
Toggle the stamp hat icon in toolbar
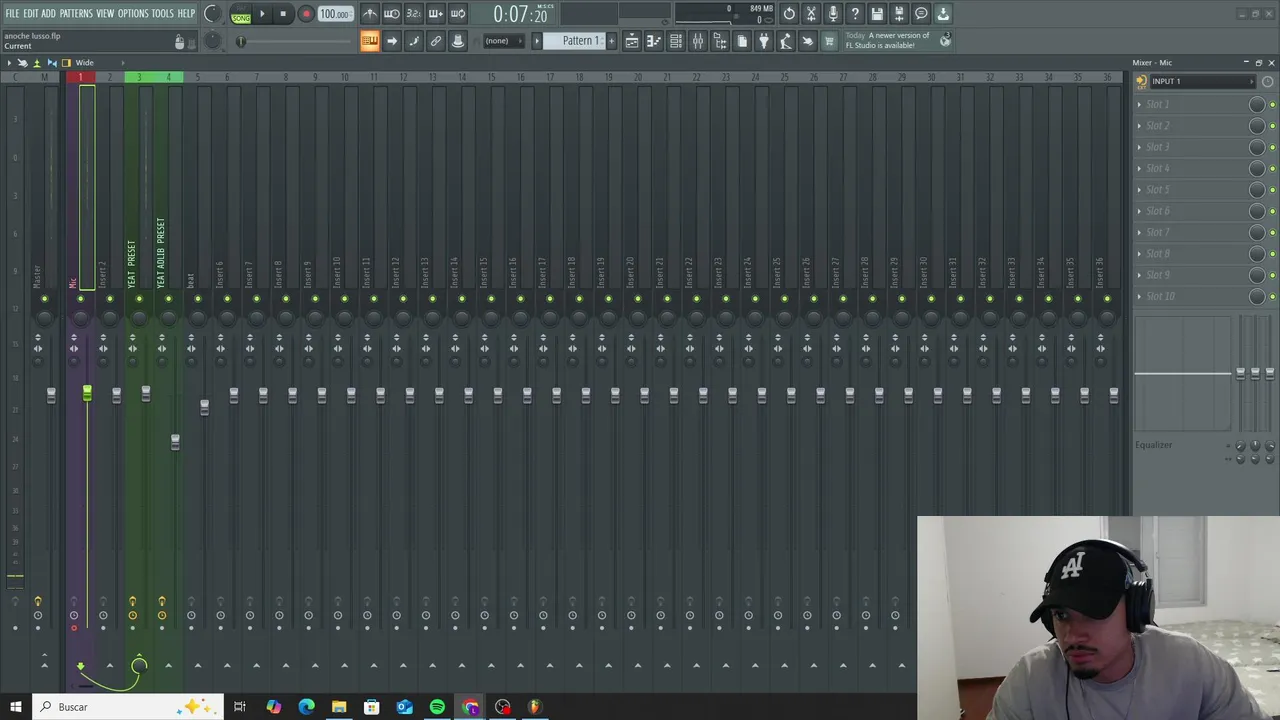[x=457, y=41]
